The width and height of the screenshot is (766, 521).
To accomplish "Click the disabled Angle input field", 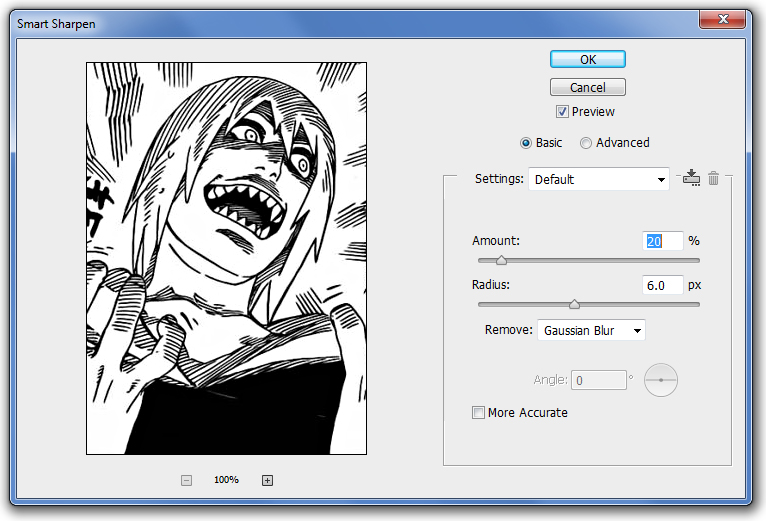I will coord(599,380).
